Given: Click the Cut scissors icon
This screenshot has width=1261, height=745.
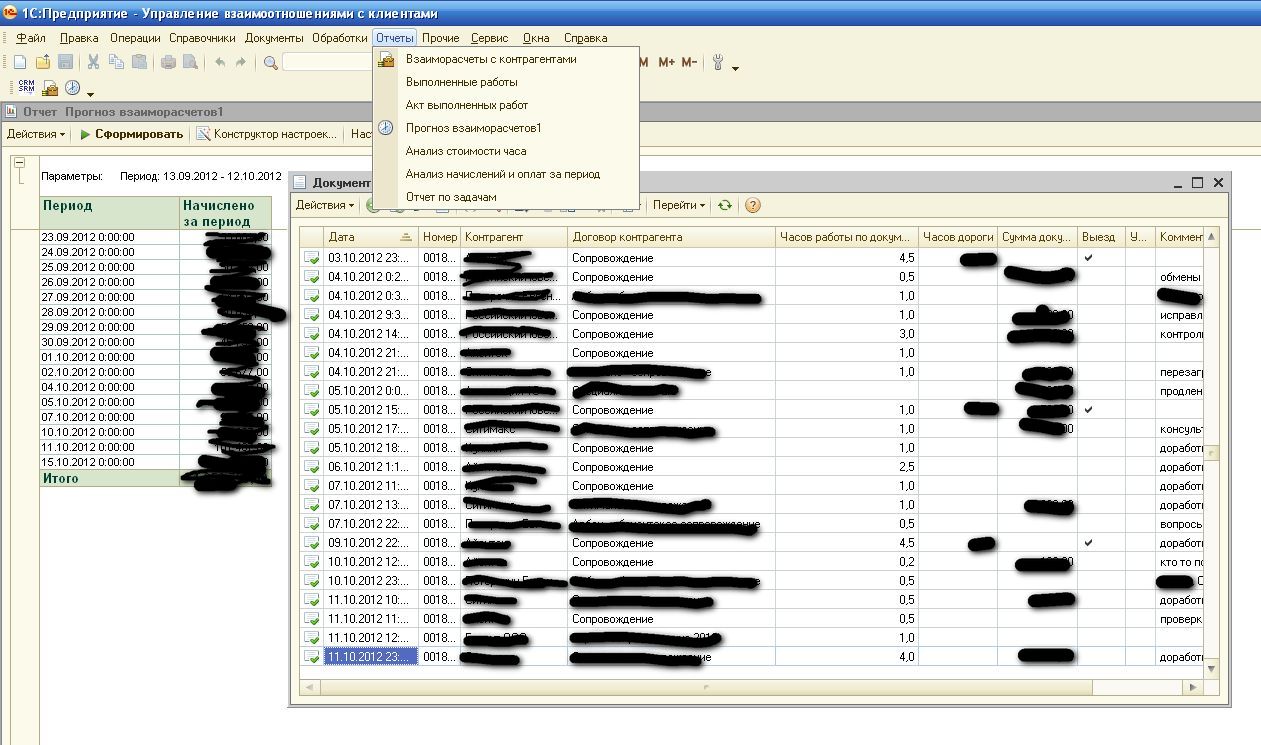Looking at the screenshot, I should 94,62.
